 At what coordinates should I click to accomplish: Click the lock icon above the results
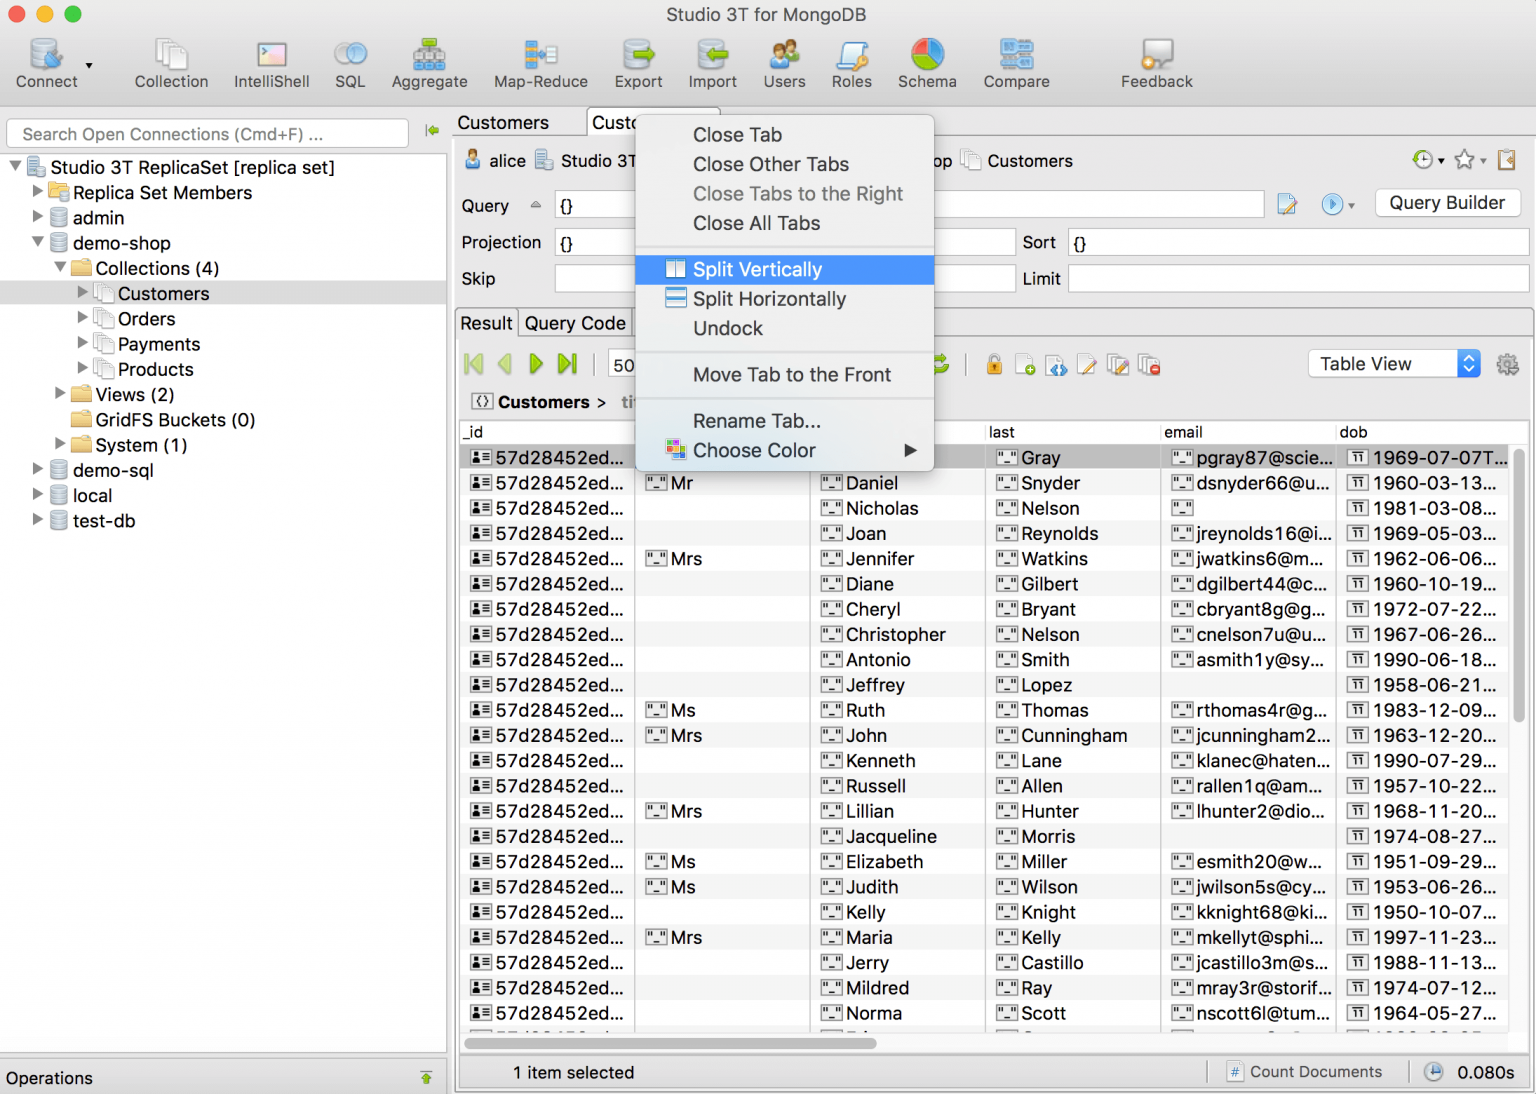(x=994, y=364)
